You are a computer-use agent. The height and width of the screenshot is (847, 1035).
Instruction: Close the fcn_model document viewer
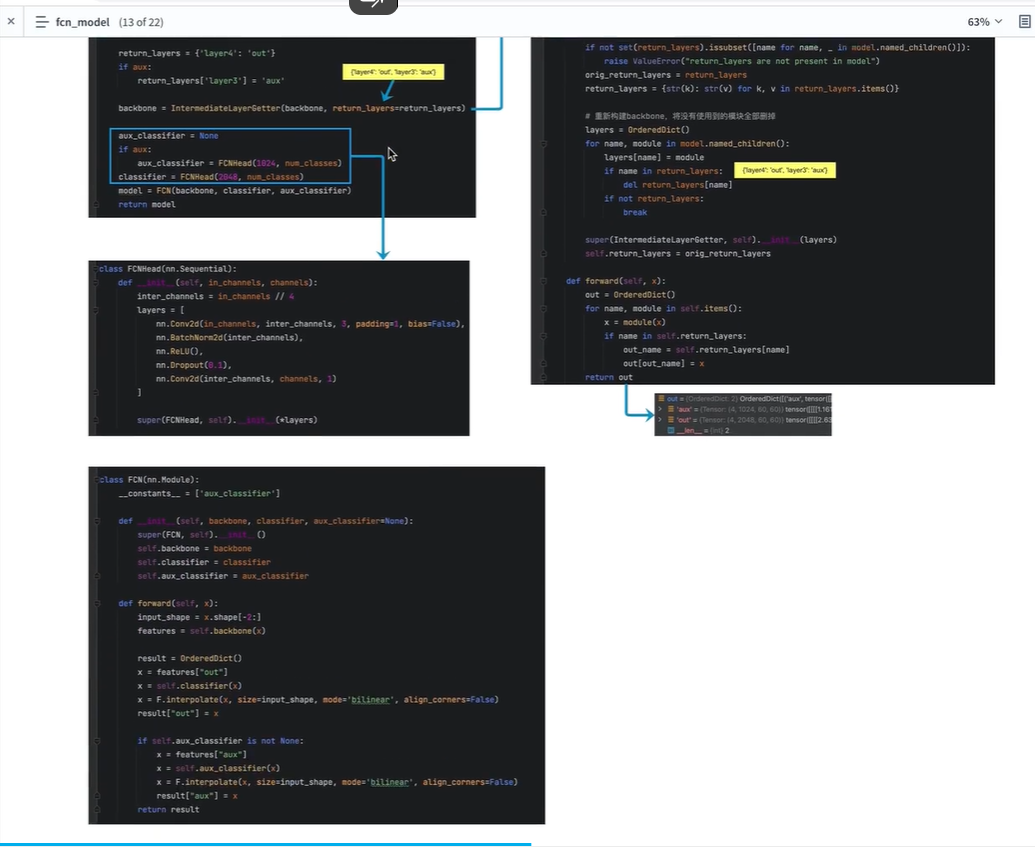[11, 21]
